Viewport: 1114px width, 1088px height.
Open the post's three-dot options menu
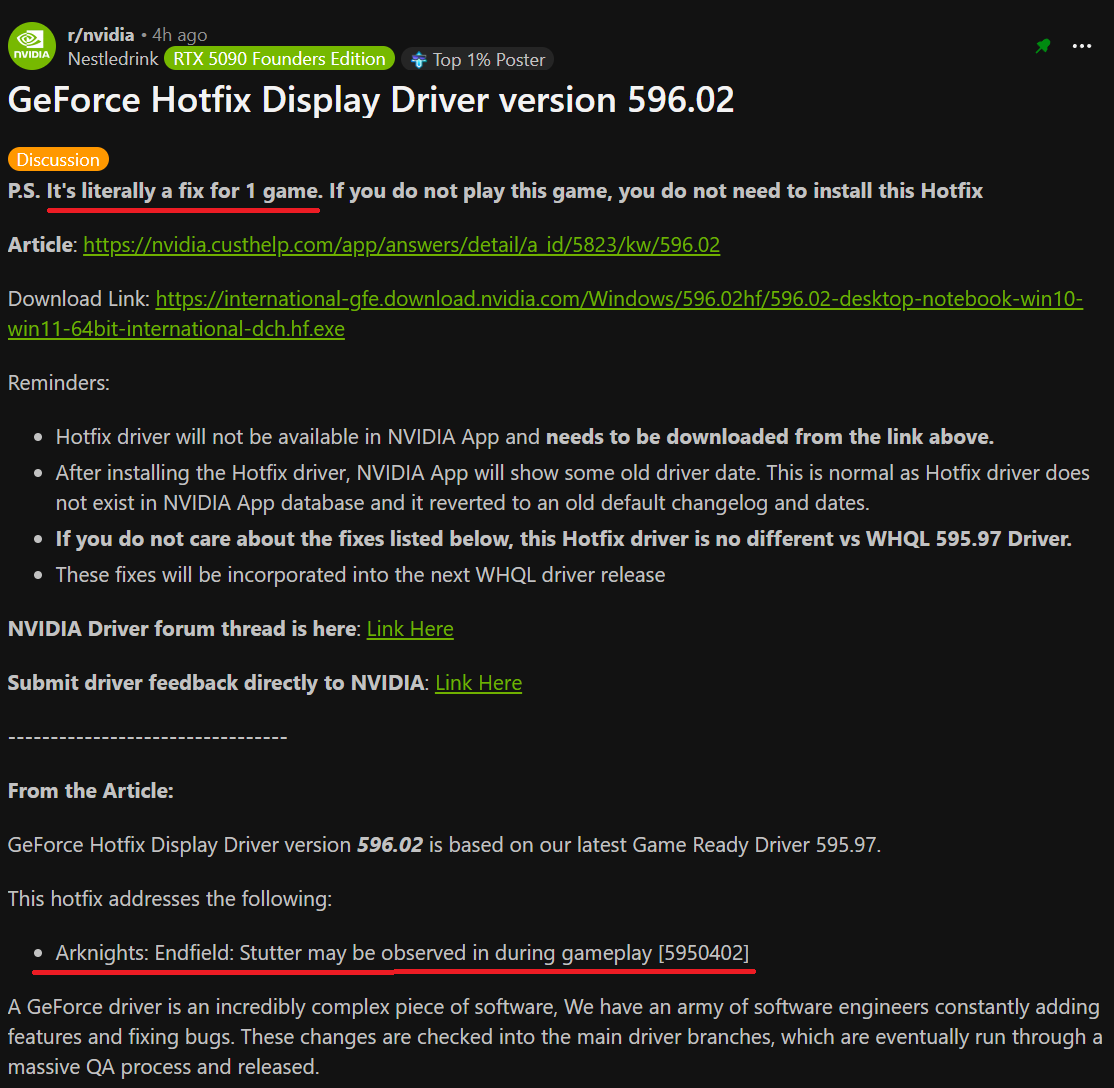(x=1081, y=46)
